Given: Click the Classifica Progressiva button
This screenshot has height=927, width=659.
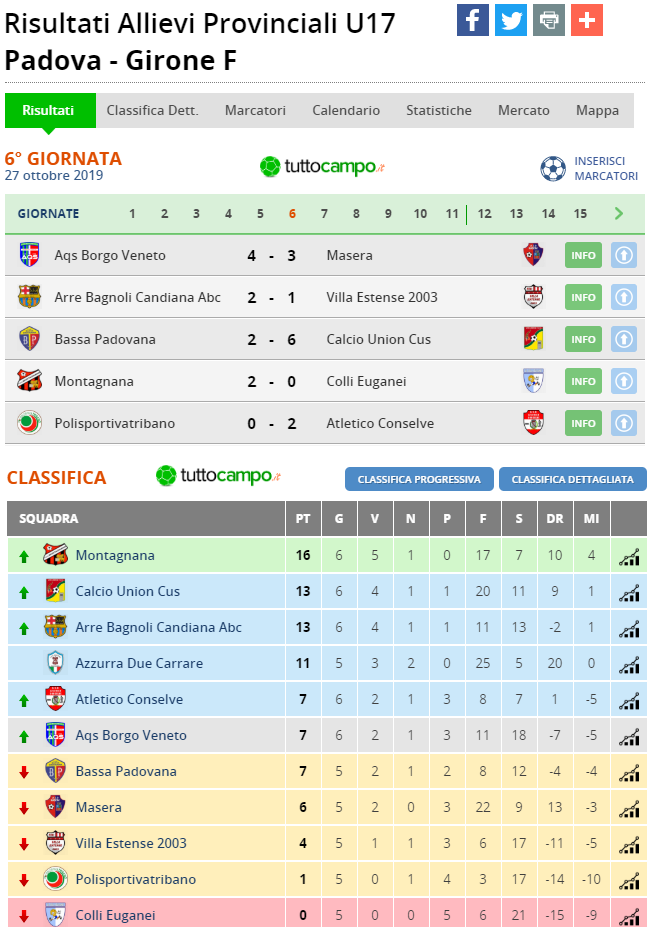Looking at the screenshot, I should 419,479.
